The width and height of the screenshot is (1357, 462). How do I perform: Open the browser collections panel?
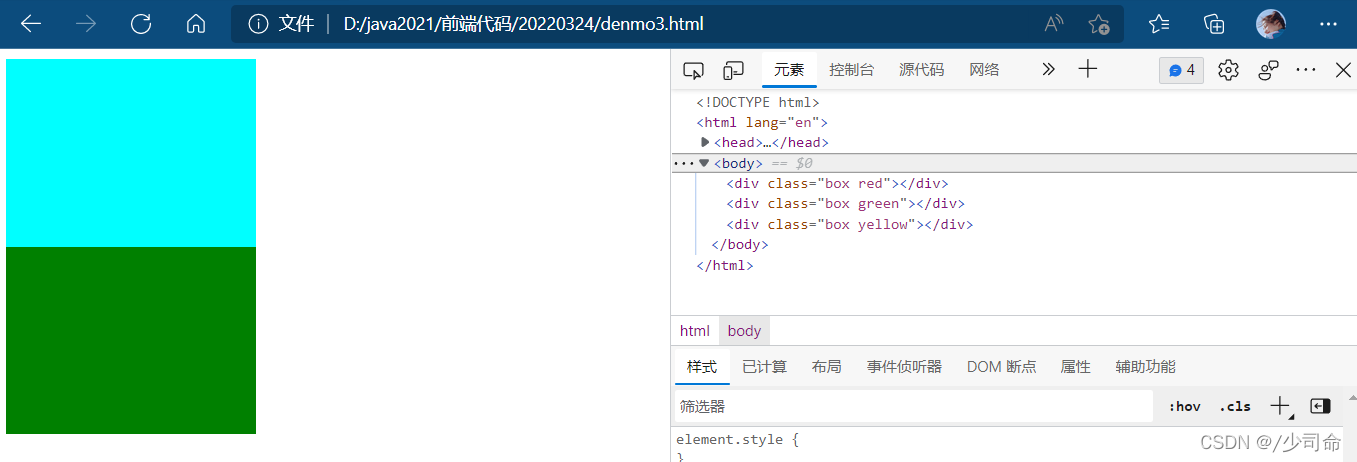pyautogui.click(x=1214, y=24)
